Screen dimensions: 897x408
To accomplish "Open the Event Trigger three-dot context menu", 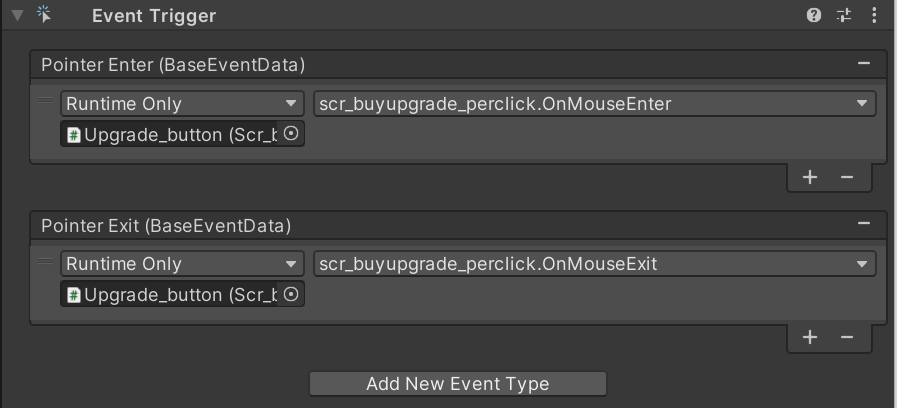I will pos(875,15).
